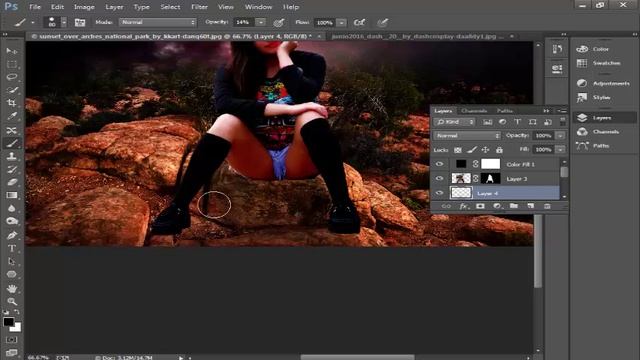The width and height of the screenshot is (640, 360).
Task: Swap foreground and background colors
Action: coord(17,312)
